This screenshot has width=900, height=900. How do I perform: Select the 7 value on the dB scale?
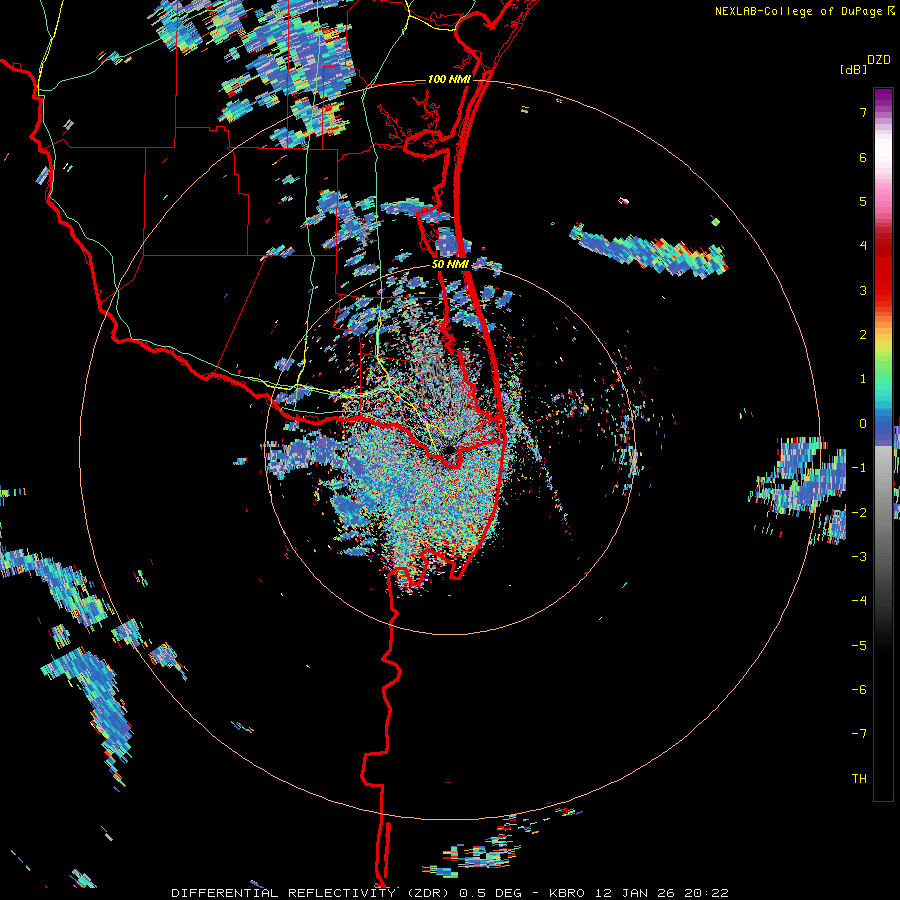tap(863, 112)
